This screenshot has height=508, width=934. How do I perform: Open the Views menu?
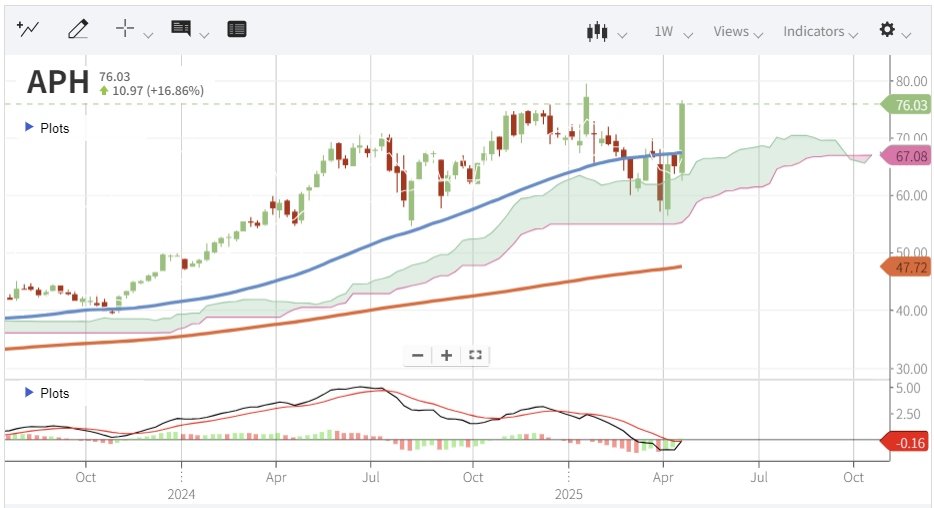point(738,32)
